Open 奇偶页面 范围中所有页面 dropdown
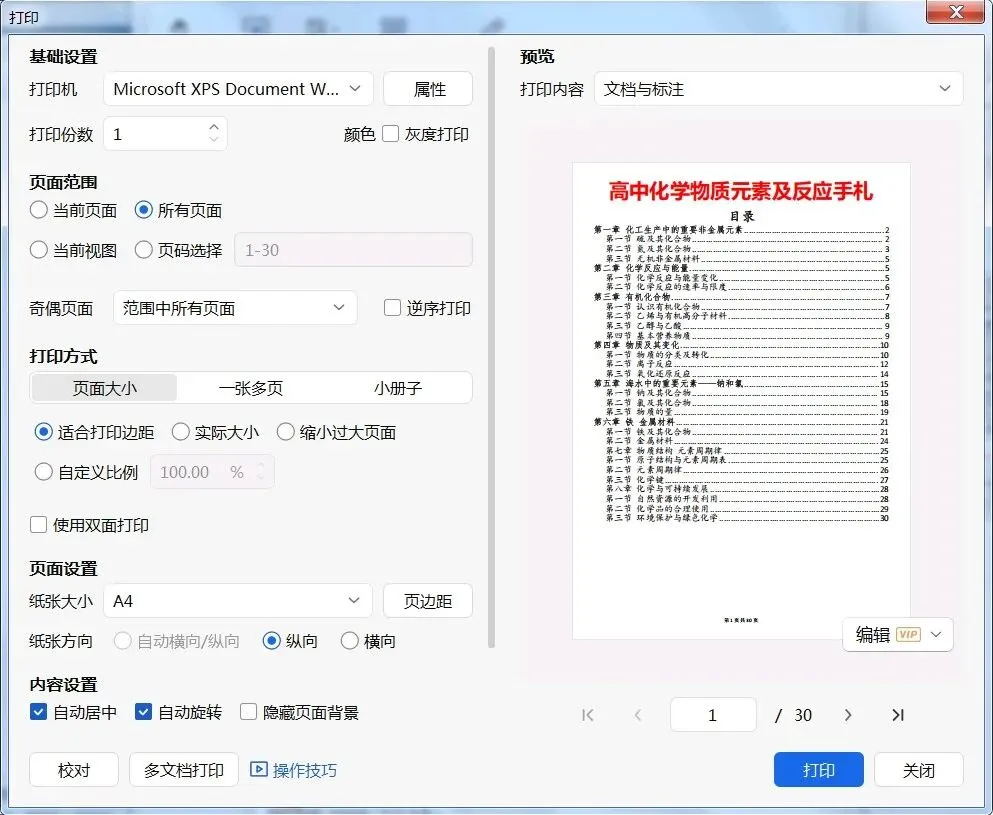The width and height of the screenshot is (993, 815). click(x=235, y=308)
